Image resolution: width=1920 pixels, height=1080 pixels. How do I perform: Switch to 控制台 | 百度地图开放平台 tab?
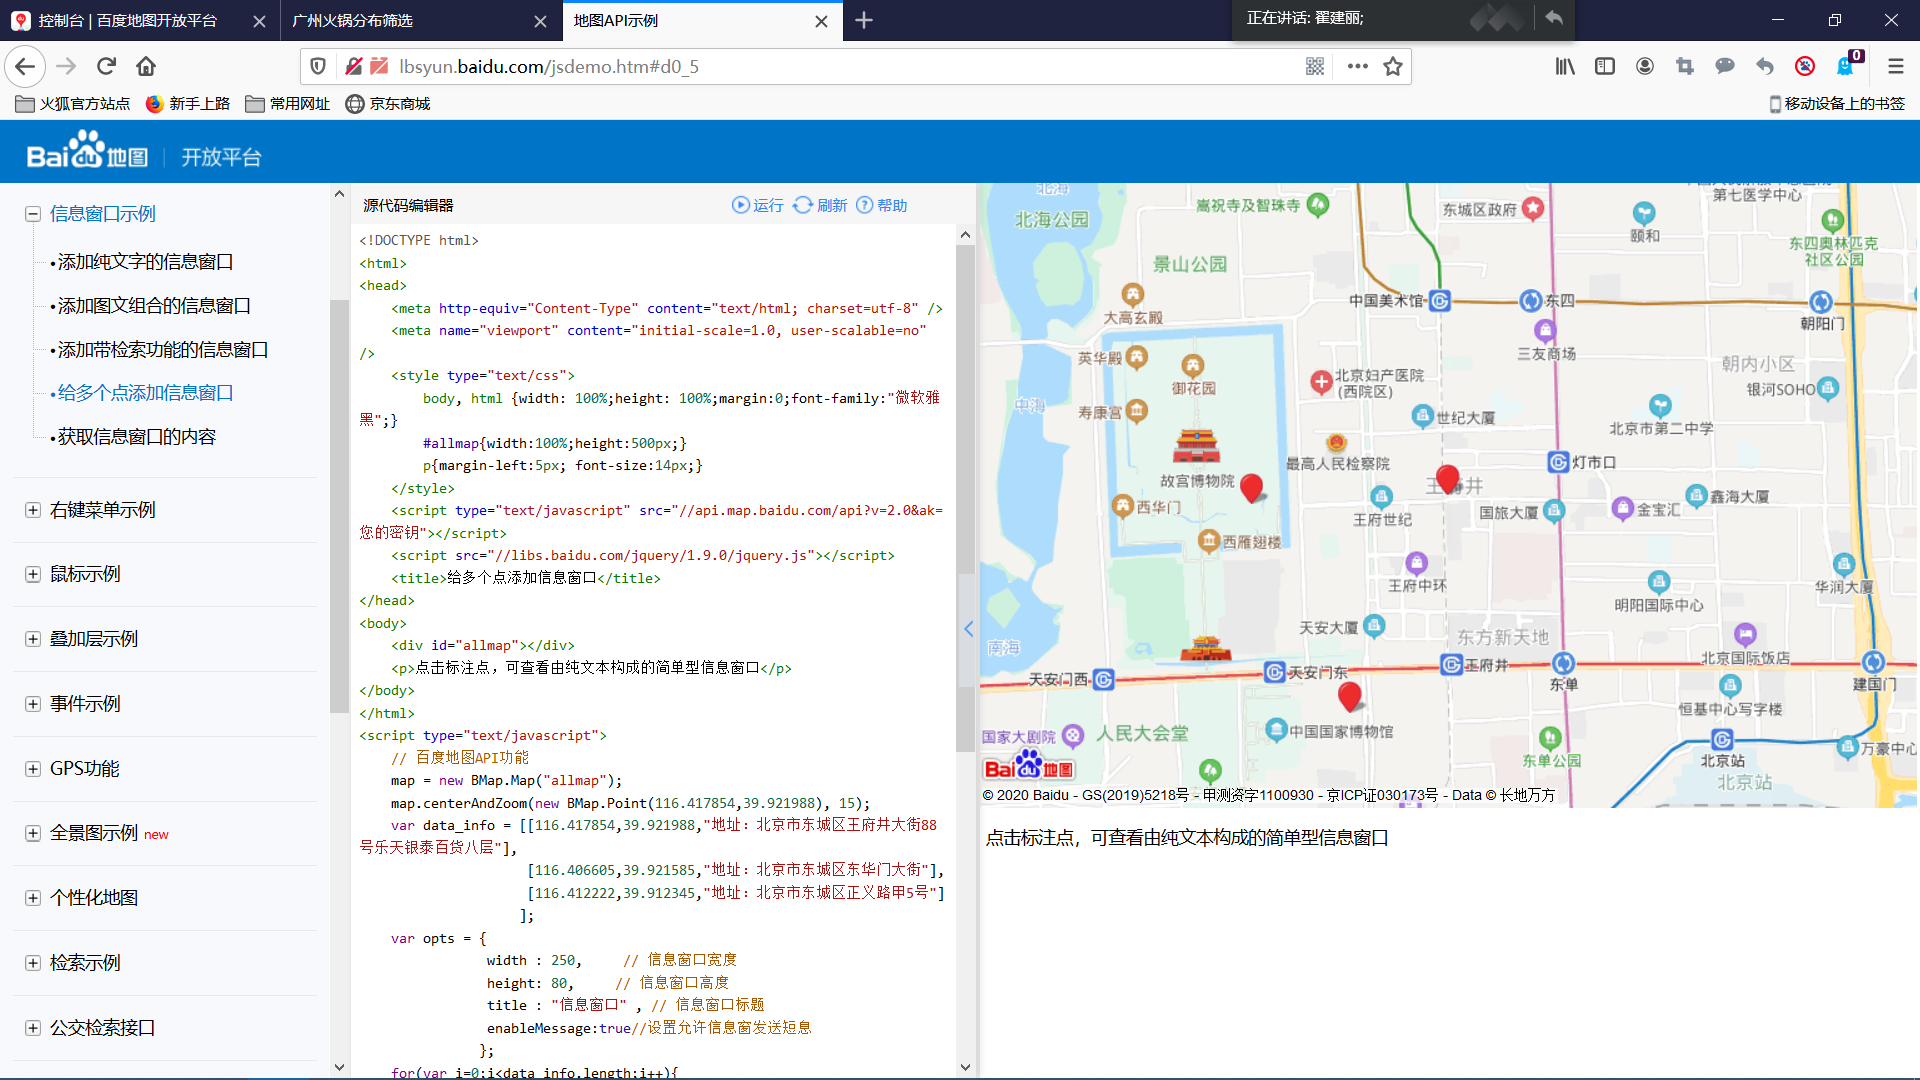(128, 20)
